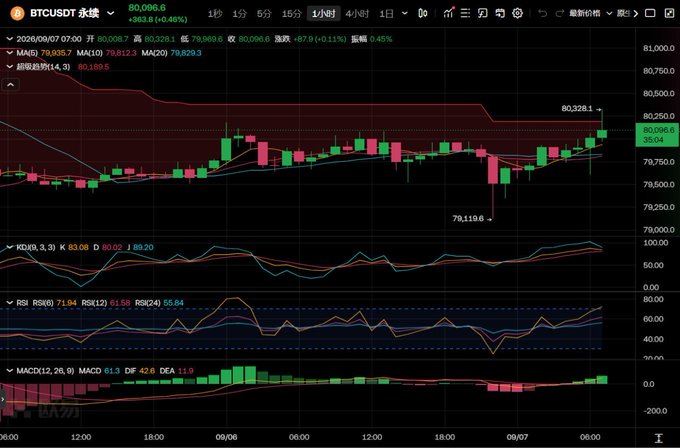
Task: Click the redo arrow icon
Action: [x=560, y=13]
